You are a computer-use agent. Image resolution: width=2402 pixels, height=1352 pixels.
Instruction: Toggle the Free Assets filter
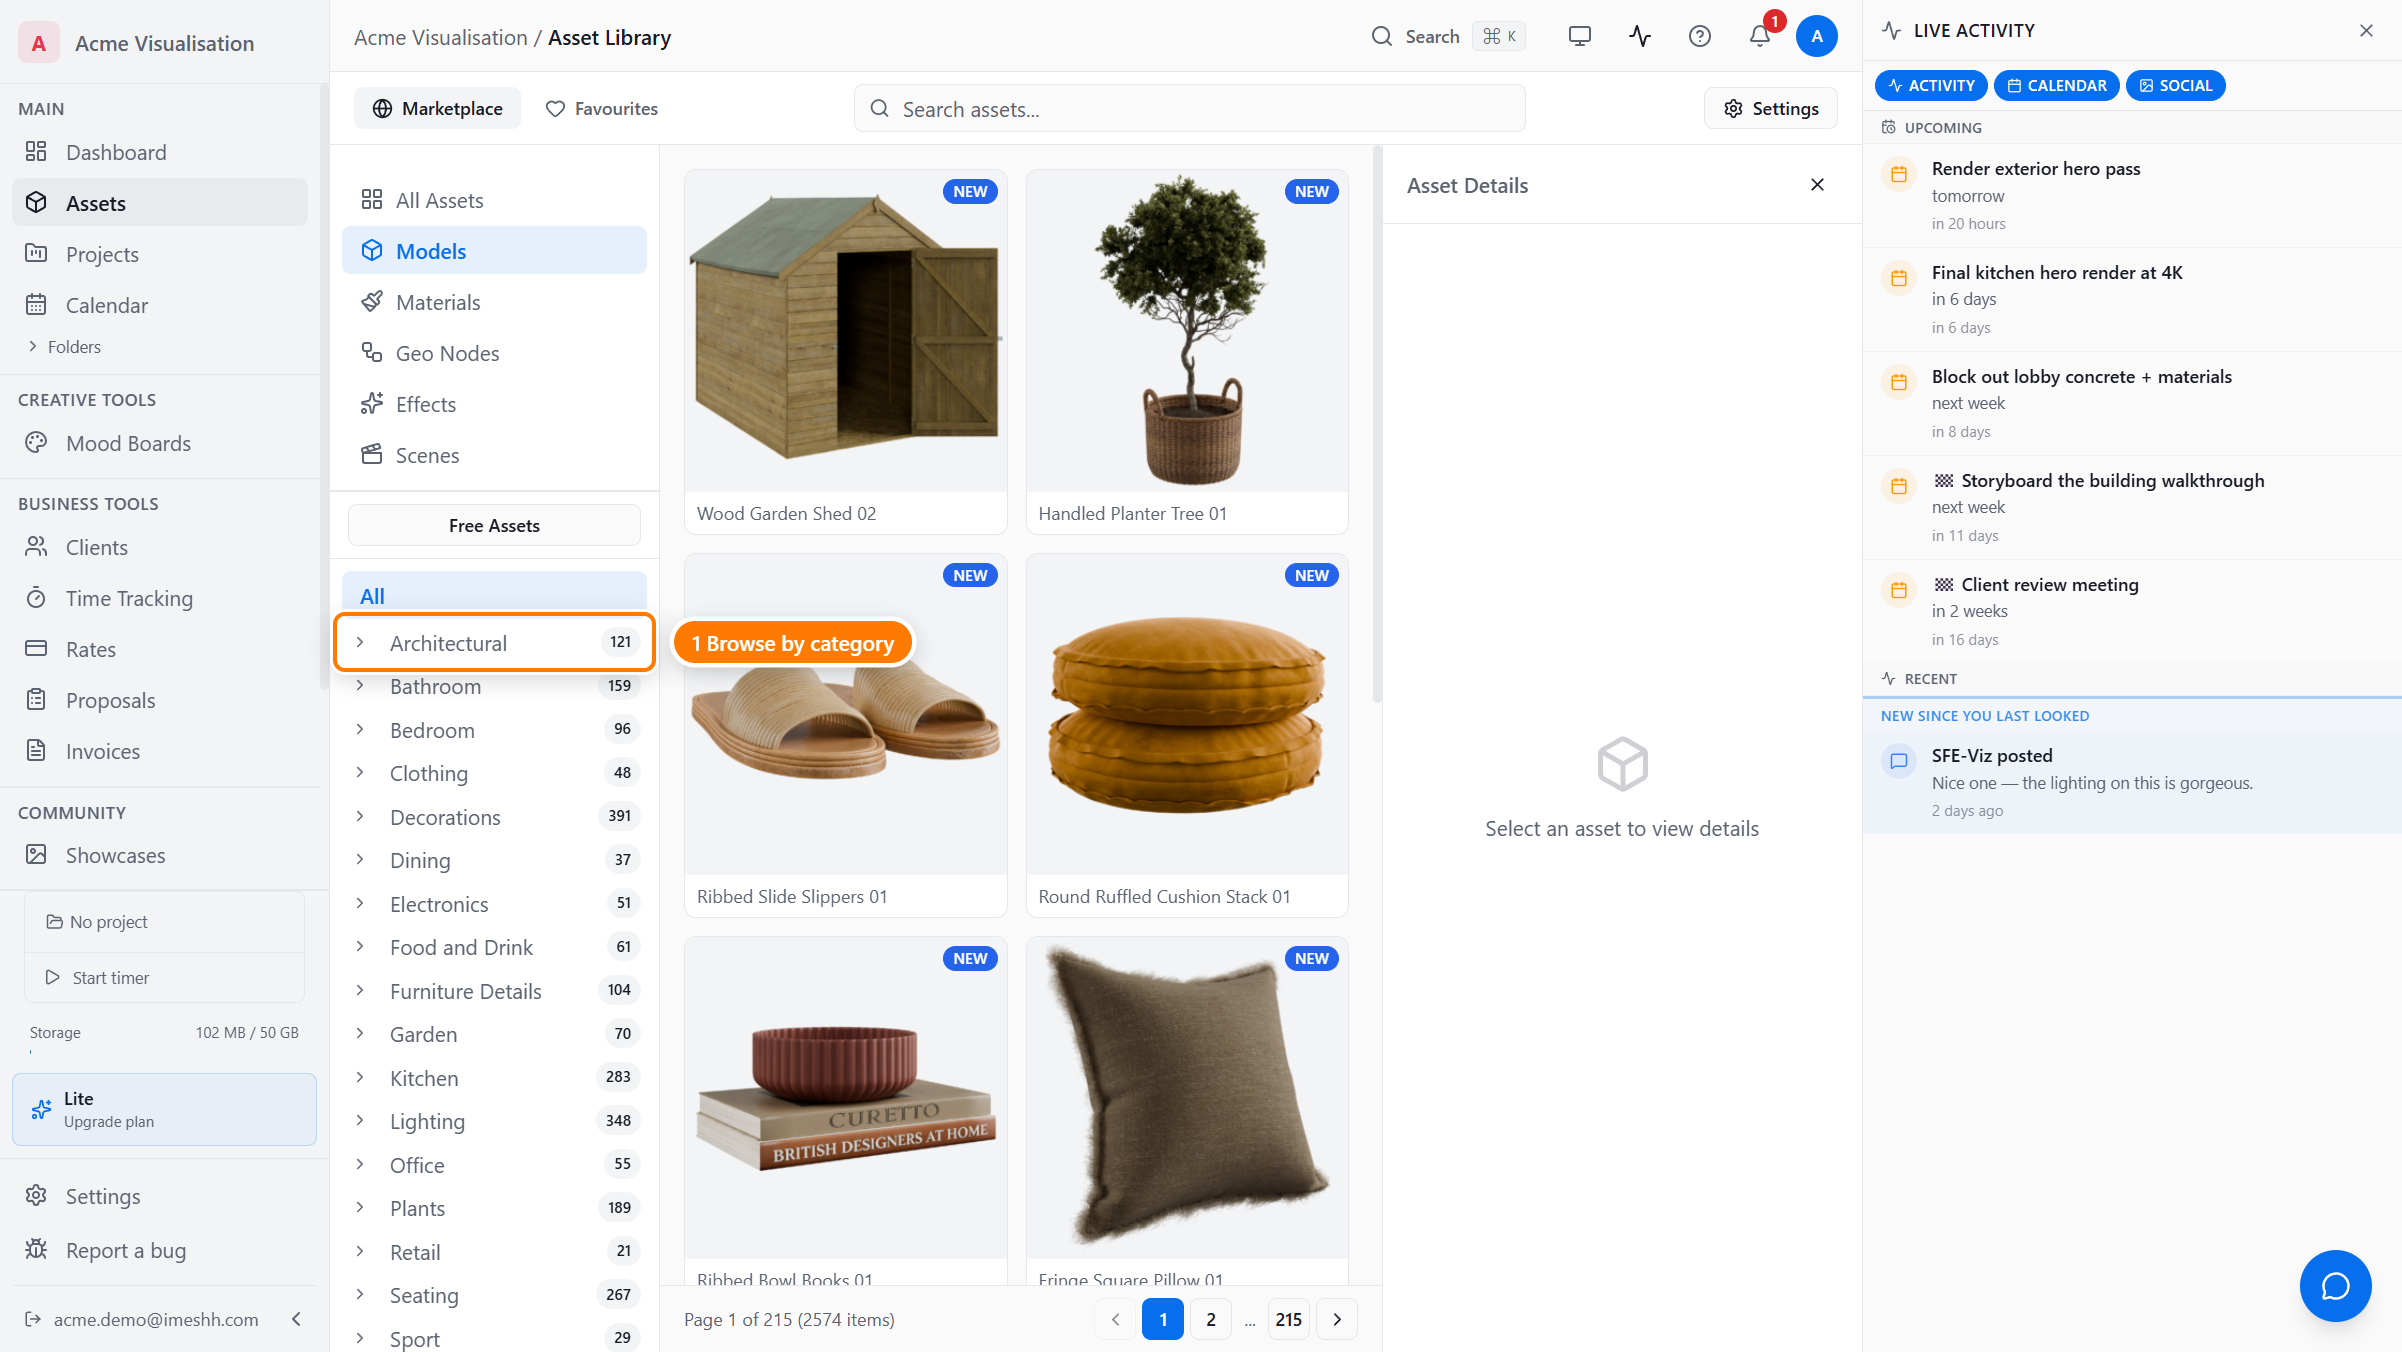click(x=494, y=525)
